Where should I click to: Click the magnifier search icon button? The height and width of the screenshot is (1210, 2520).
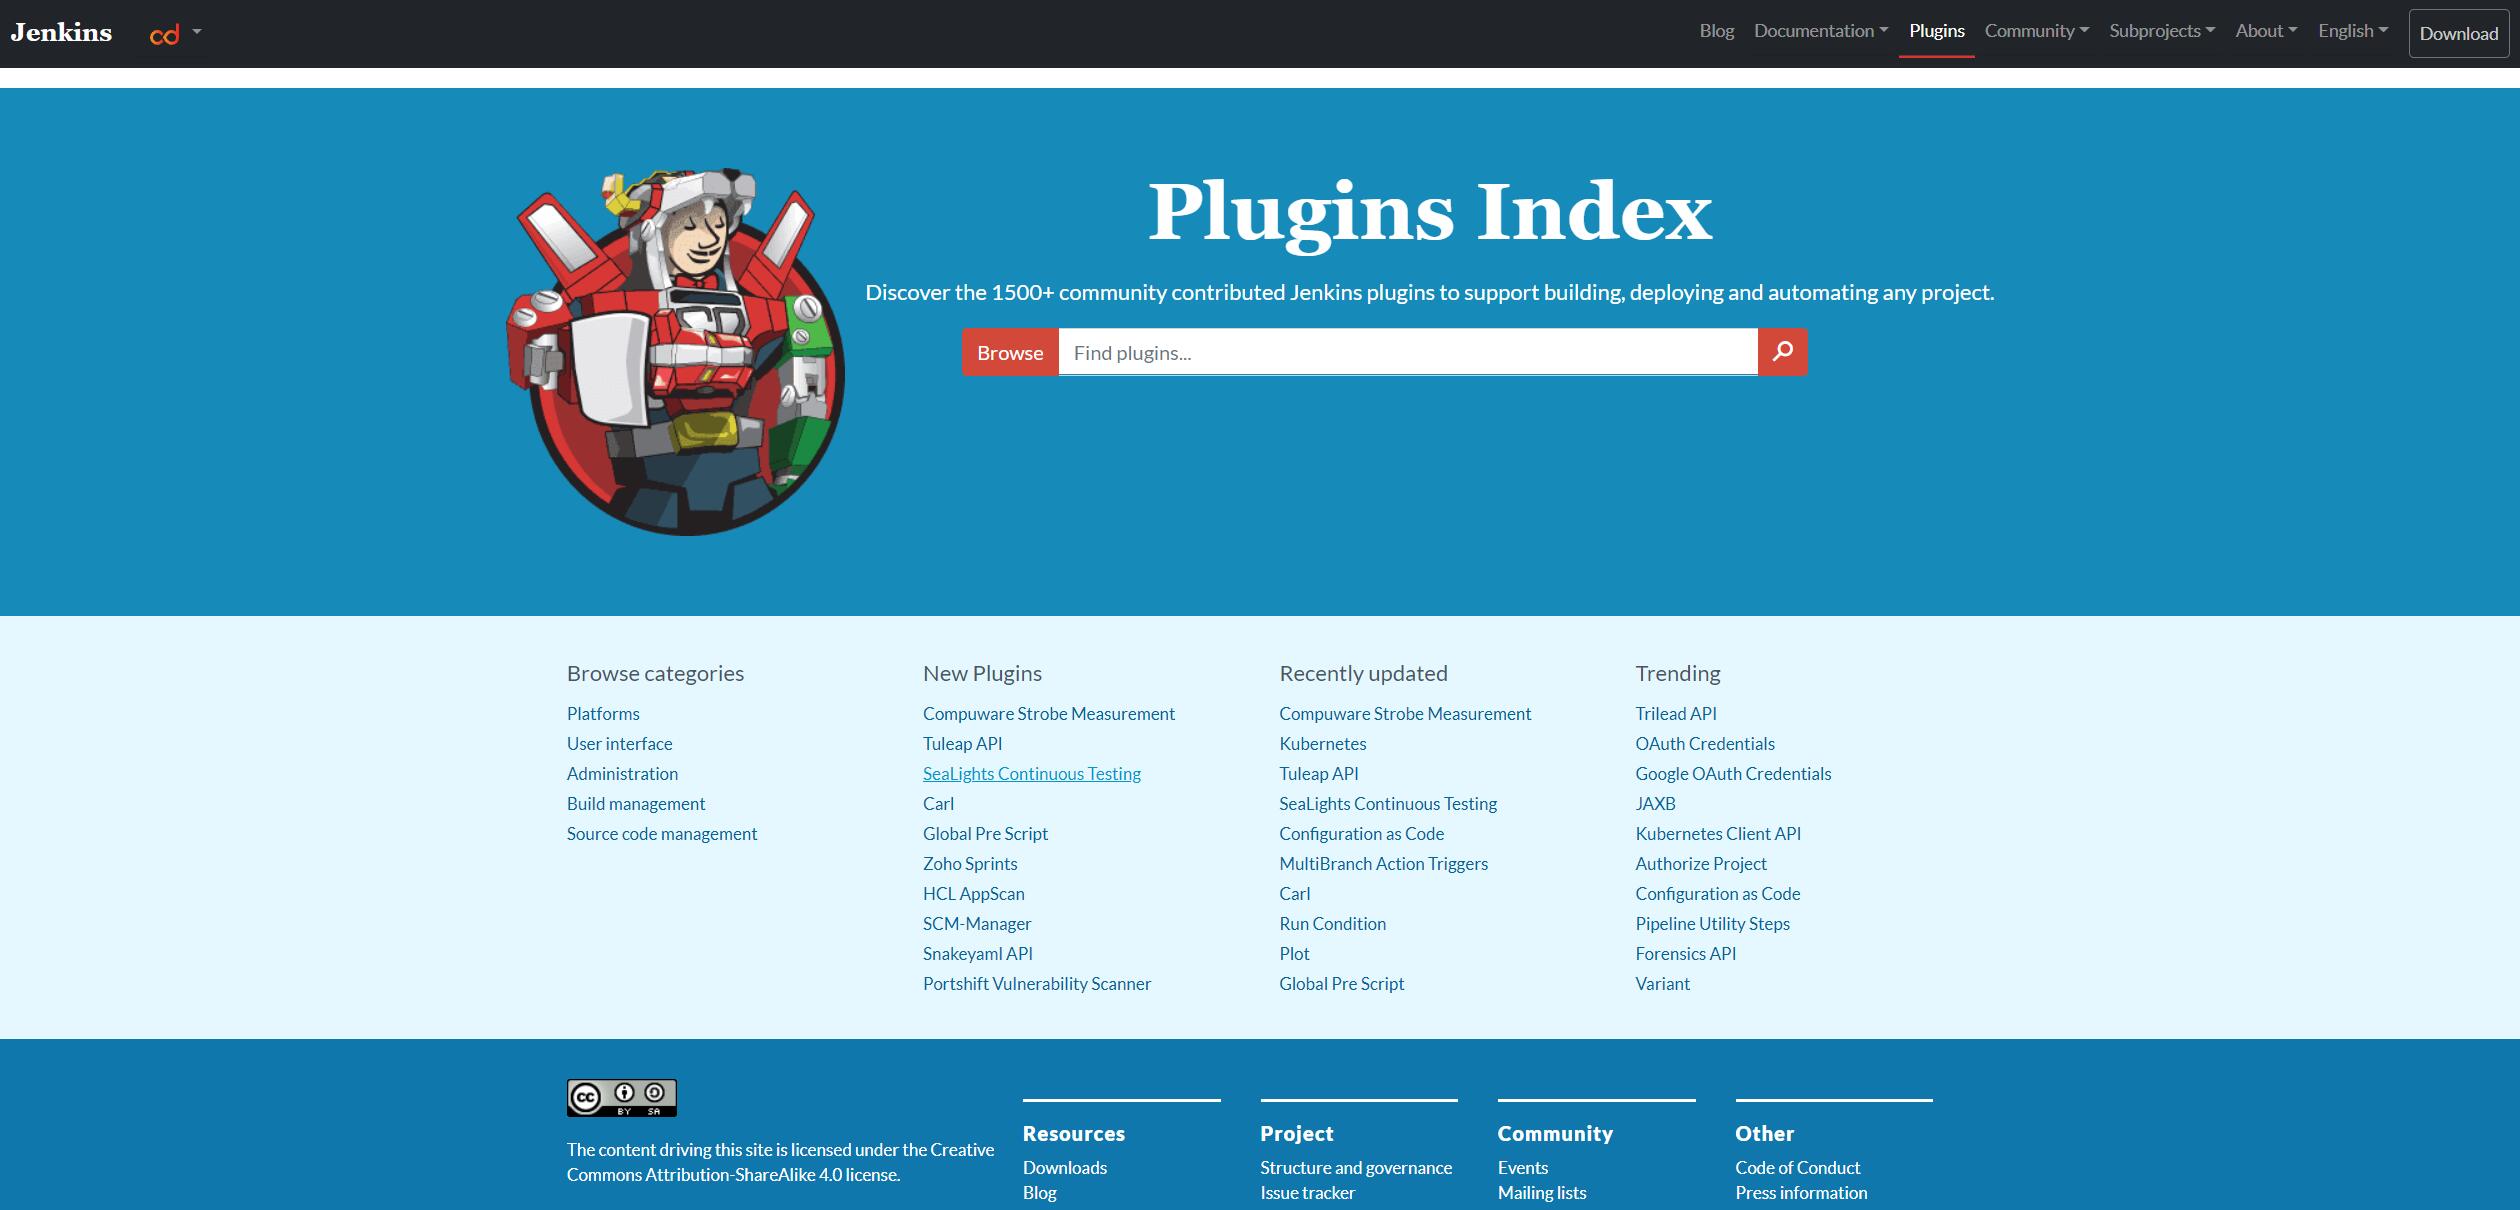pyautogui.click(x=1782, y=352)
